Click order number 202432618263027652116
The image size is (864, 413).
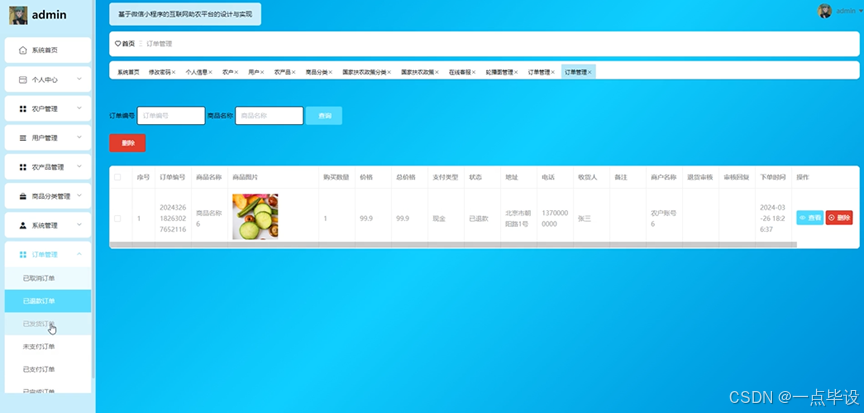pos(172,219)
